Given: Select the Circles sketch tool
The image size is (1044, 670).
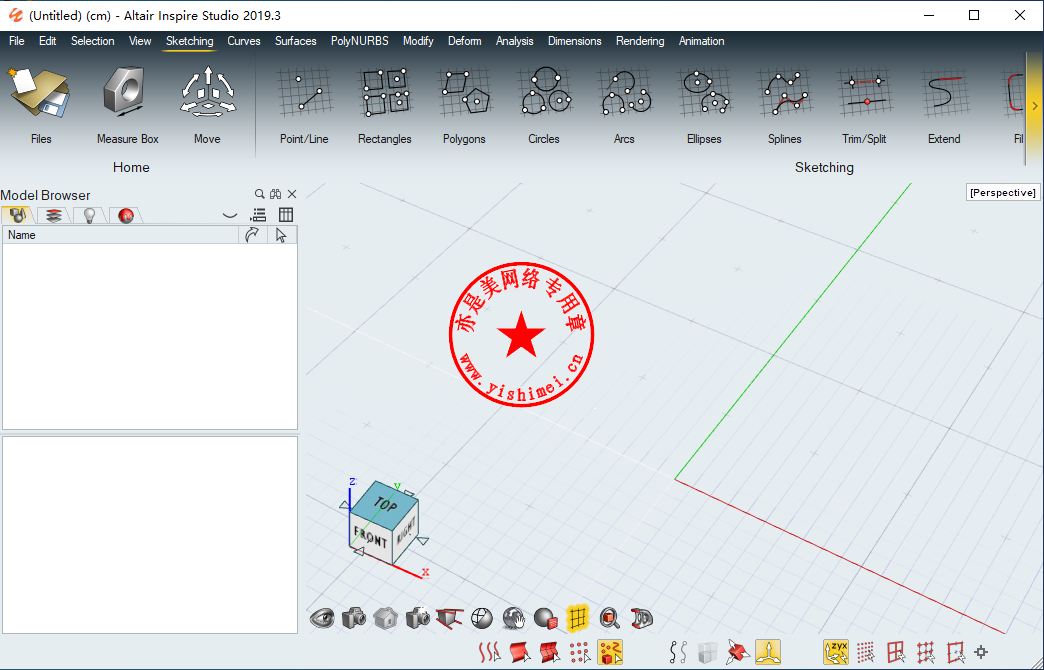Looking at the screenshot, I should point(544,105).
